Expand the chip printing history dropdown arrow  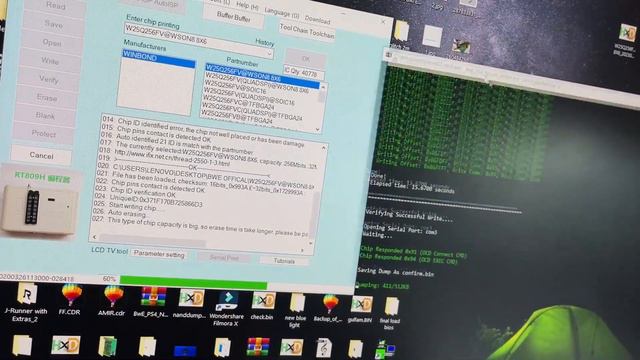pyautogui.click(x=269, y=53)
